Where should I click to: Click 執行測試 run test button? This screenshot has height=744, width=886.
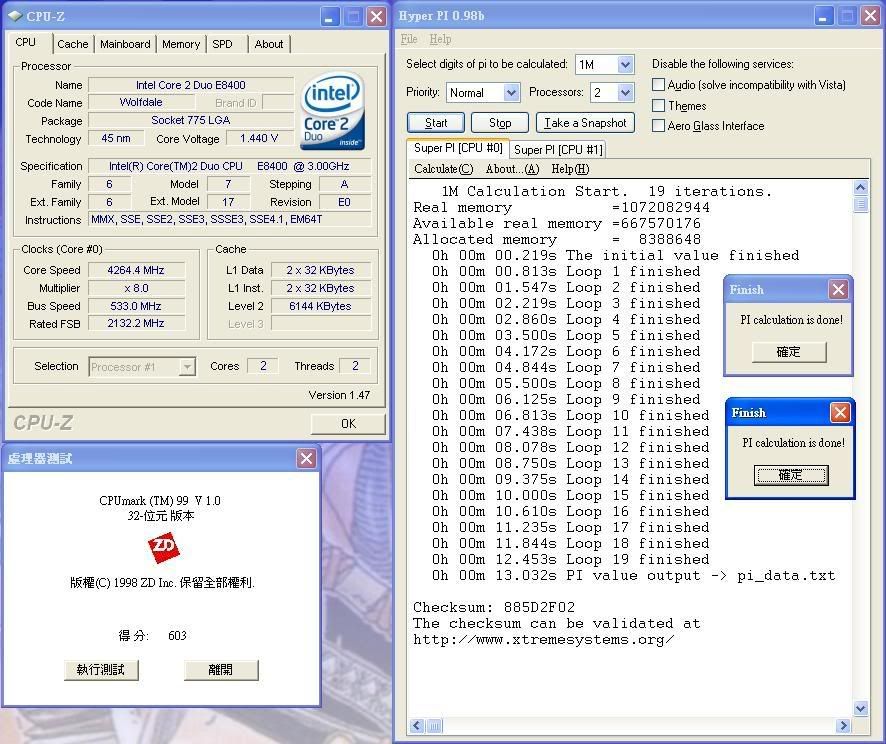(x=101, y=670)
